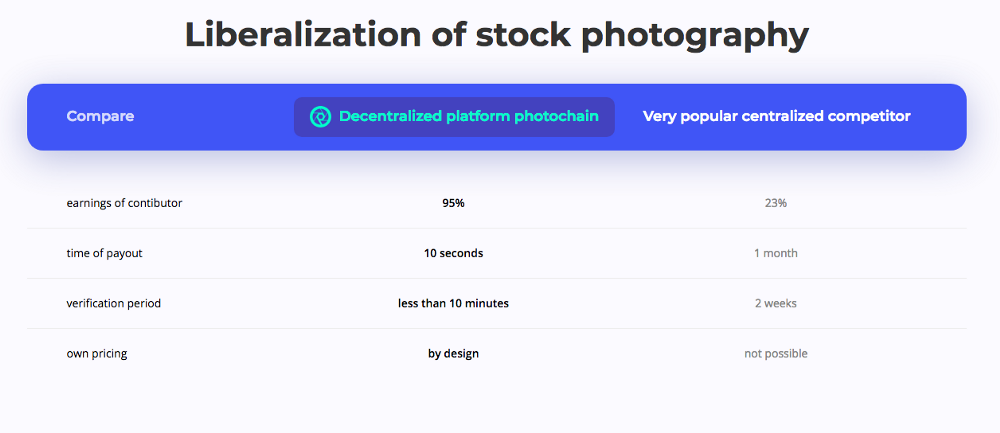Click the Compare header label

(x=100, y=116)
